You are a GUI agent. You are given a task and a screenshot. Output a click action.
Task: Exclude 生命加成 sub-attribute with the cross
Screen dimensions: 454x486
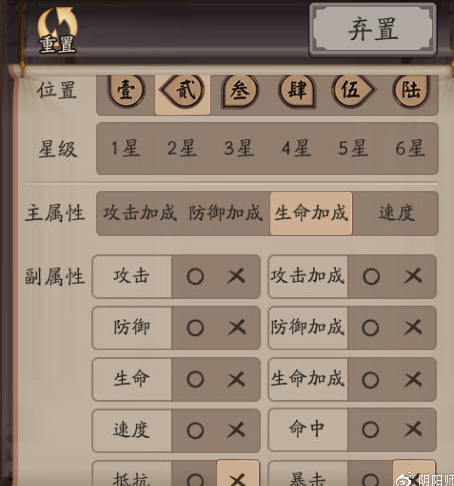(x=413, y=379)
